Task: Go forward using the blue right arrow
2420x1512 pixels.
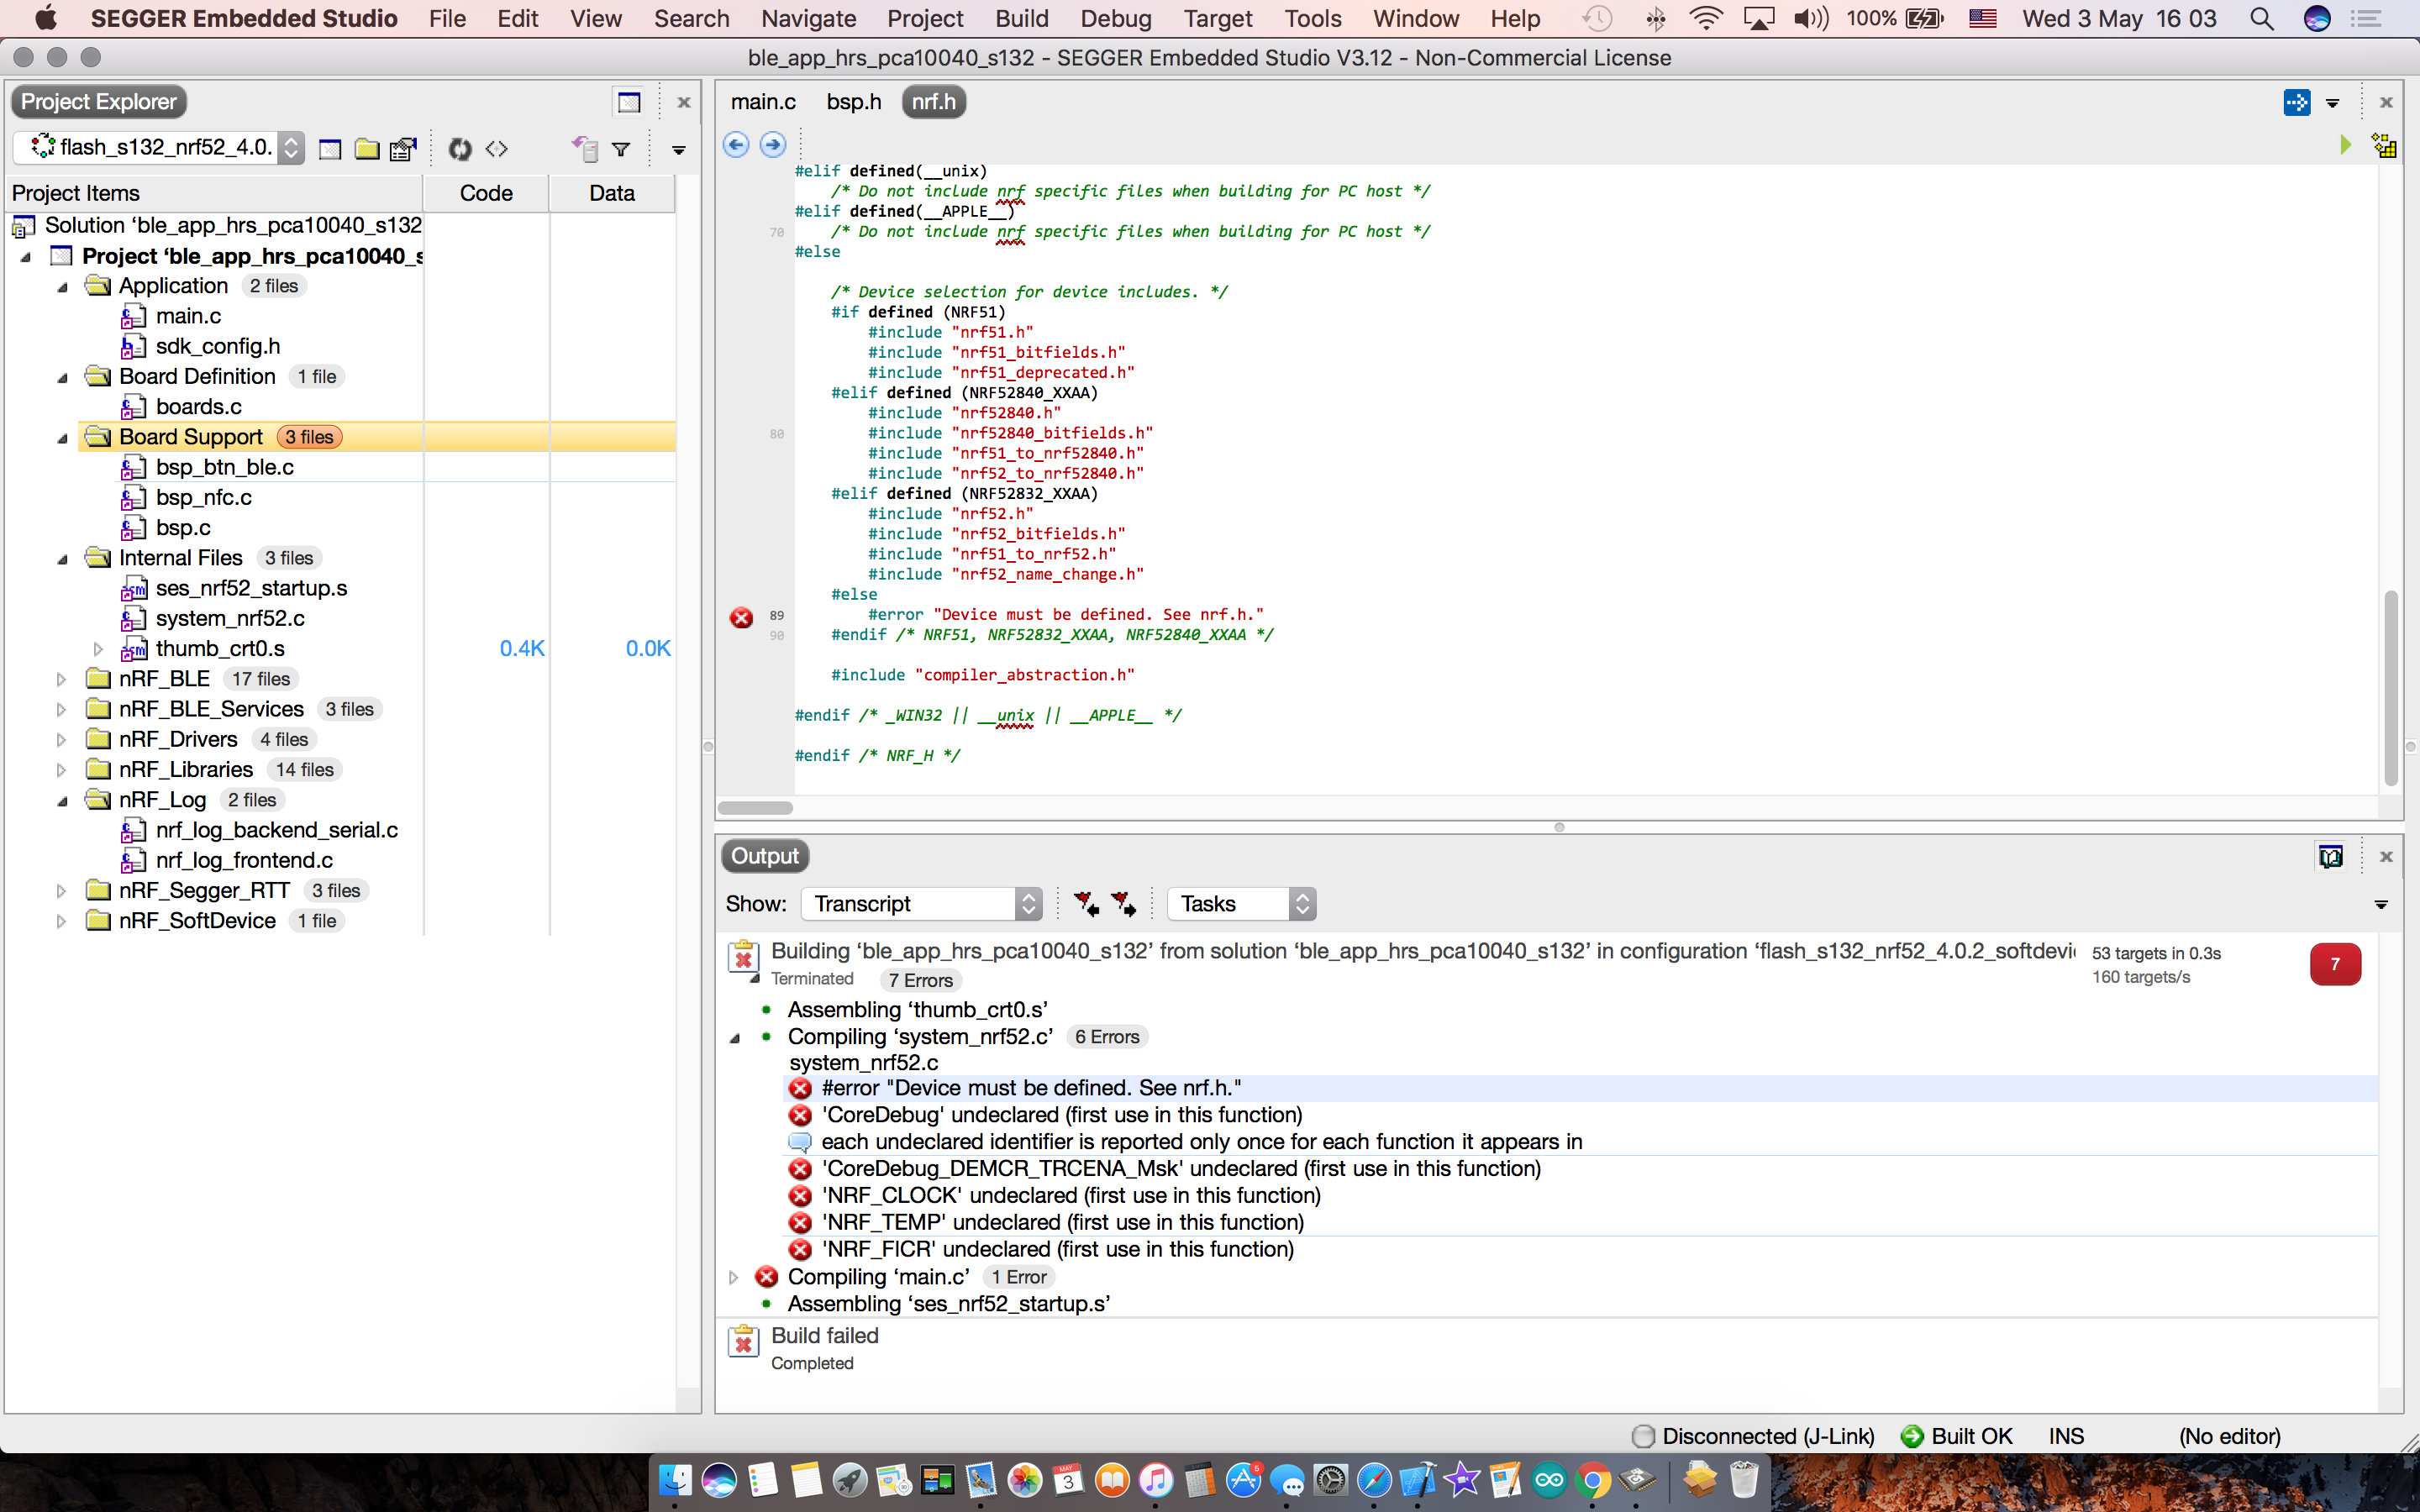Action: (x=773, y=145)
